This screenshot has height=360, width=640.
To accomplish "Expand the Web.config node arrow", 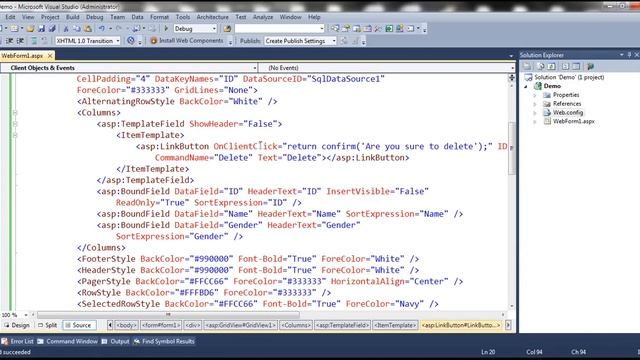I will pyautogui.click(x=535, y=113).
